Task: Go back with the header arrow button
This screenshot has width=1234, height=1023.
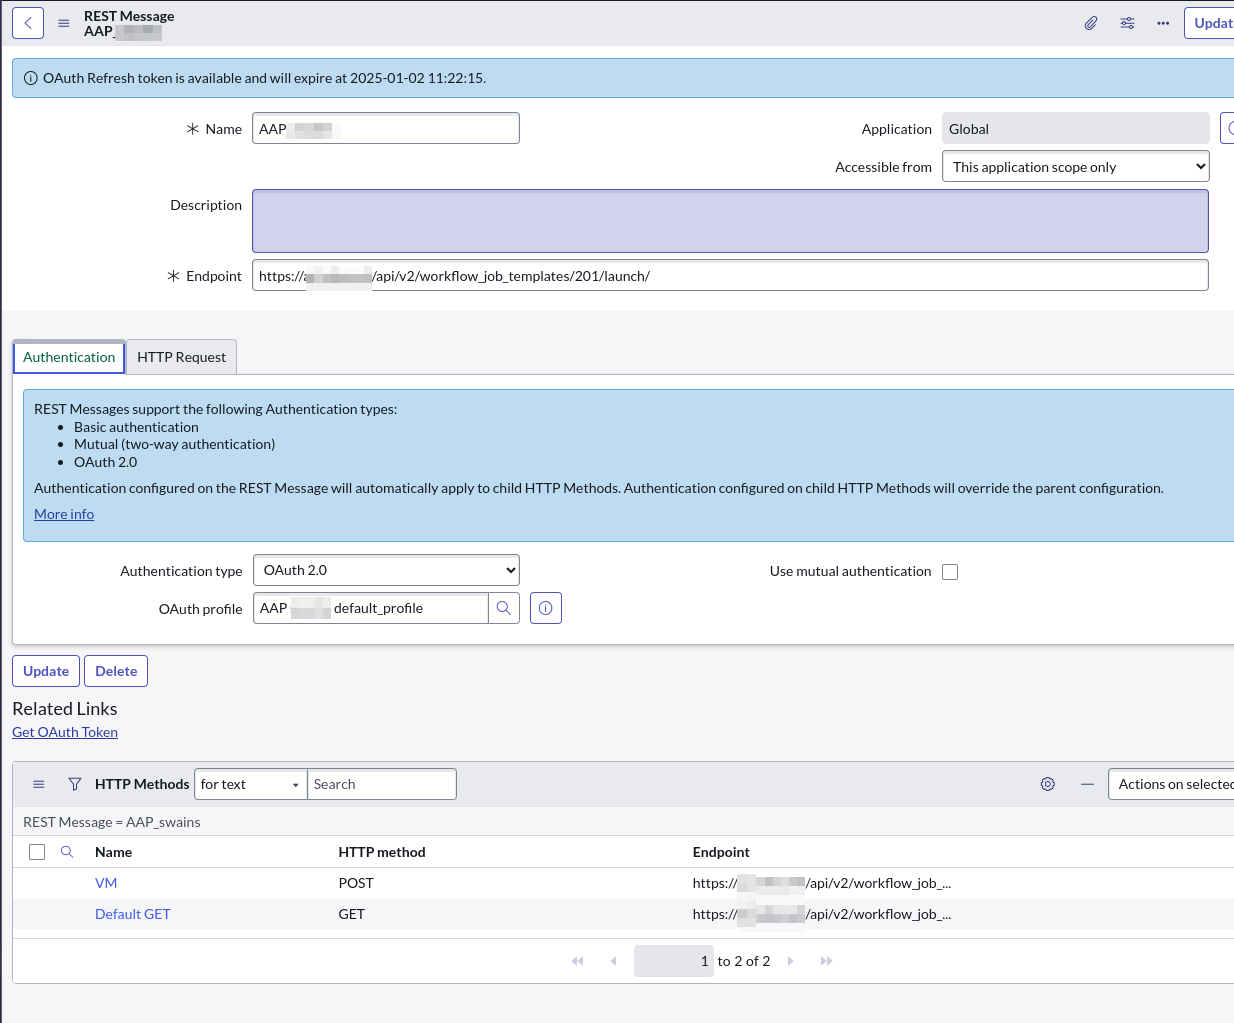Action: (28, 23)
